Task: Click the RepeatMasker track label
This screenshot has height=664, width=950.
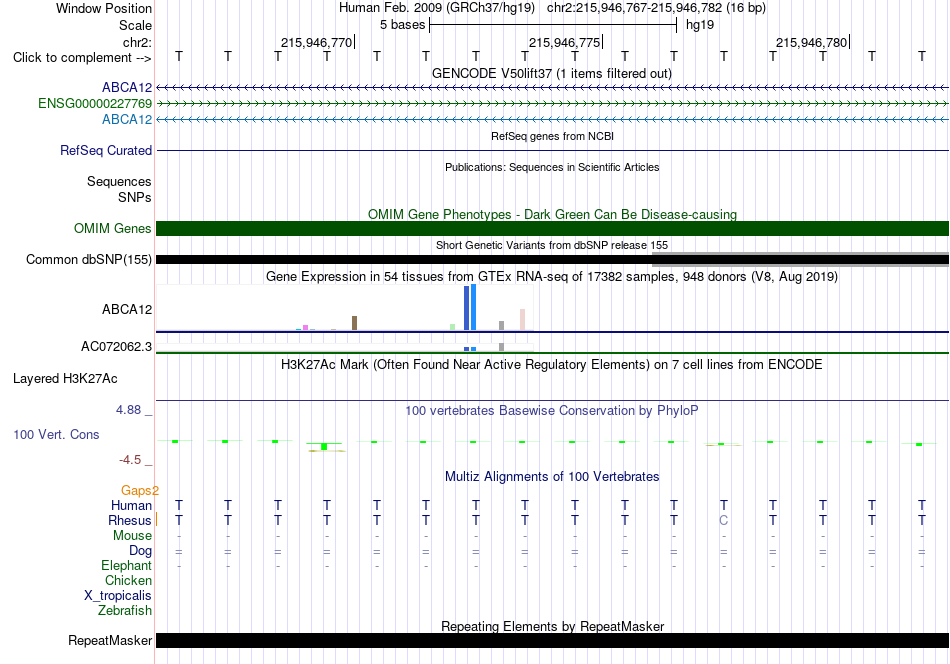Action: coord(110,640)
